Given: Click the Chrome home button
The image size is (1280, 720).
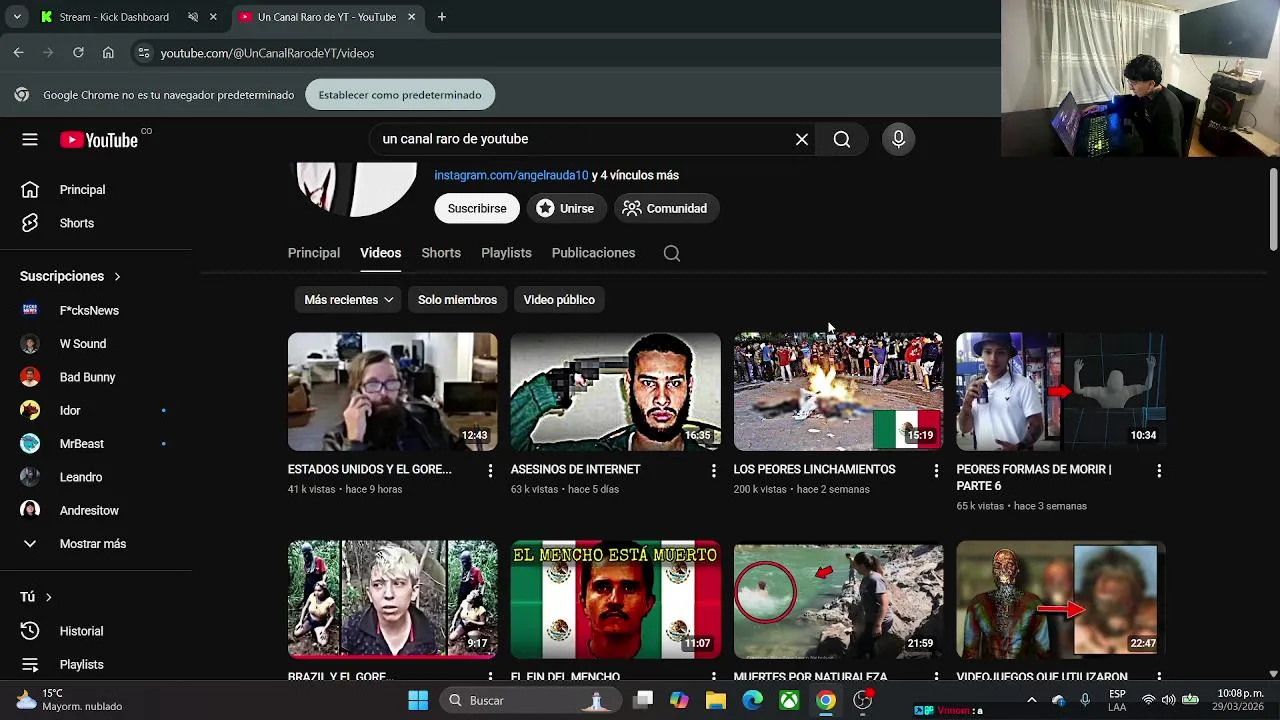Looking at the screenshot, I should (108, 53).
